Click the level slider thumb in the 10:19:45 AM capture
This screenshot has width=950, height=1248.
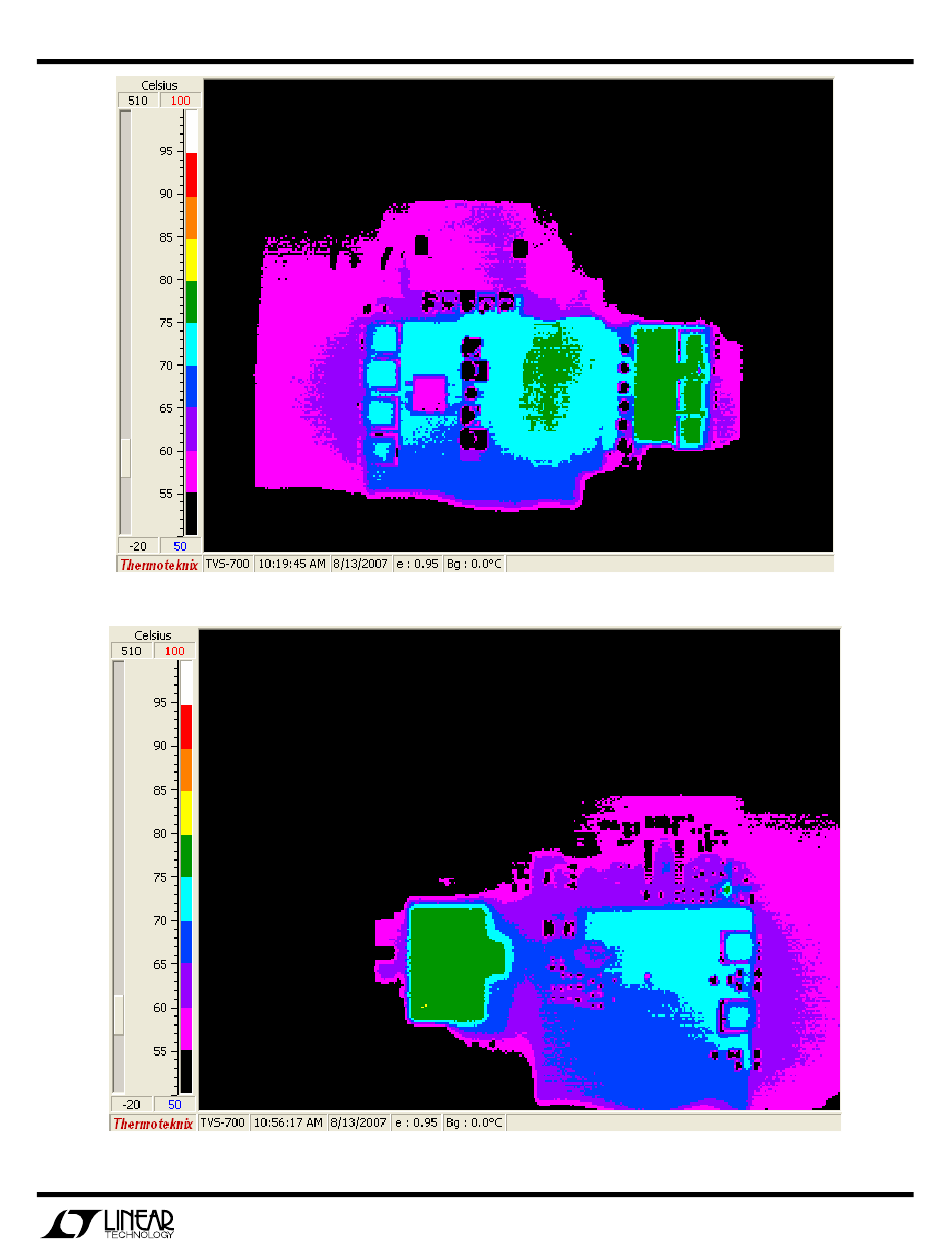click(125, 457)
